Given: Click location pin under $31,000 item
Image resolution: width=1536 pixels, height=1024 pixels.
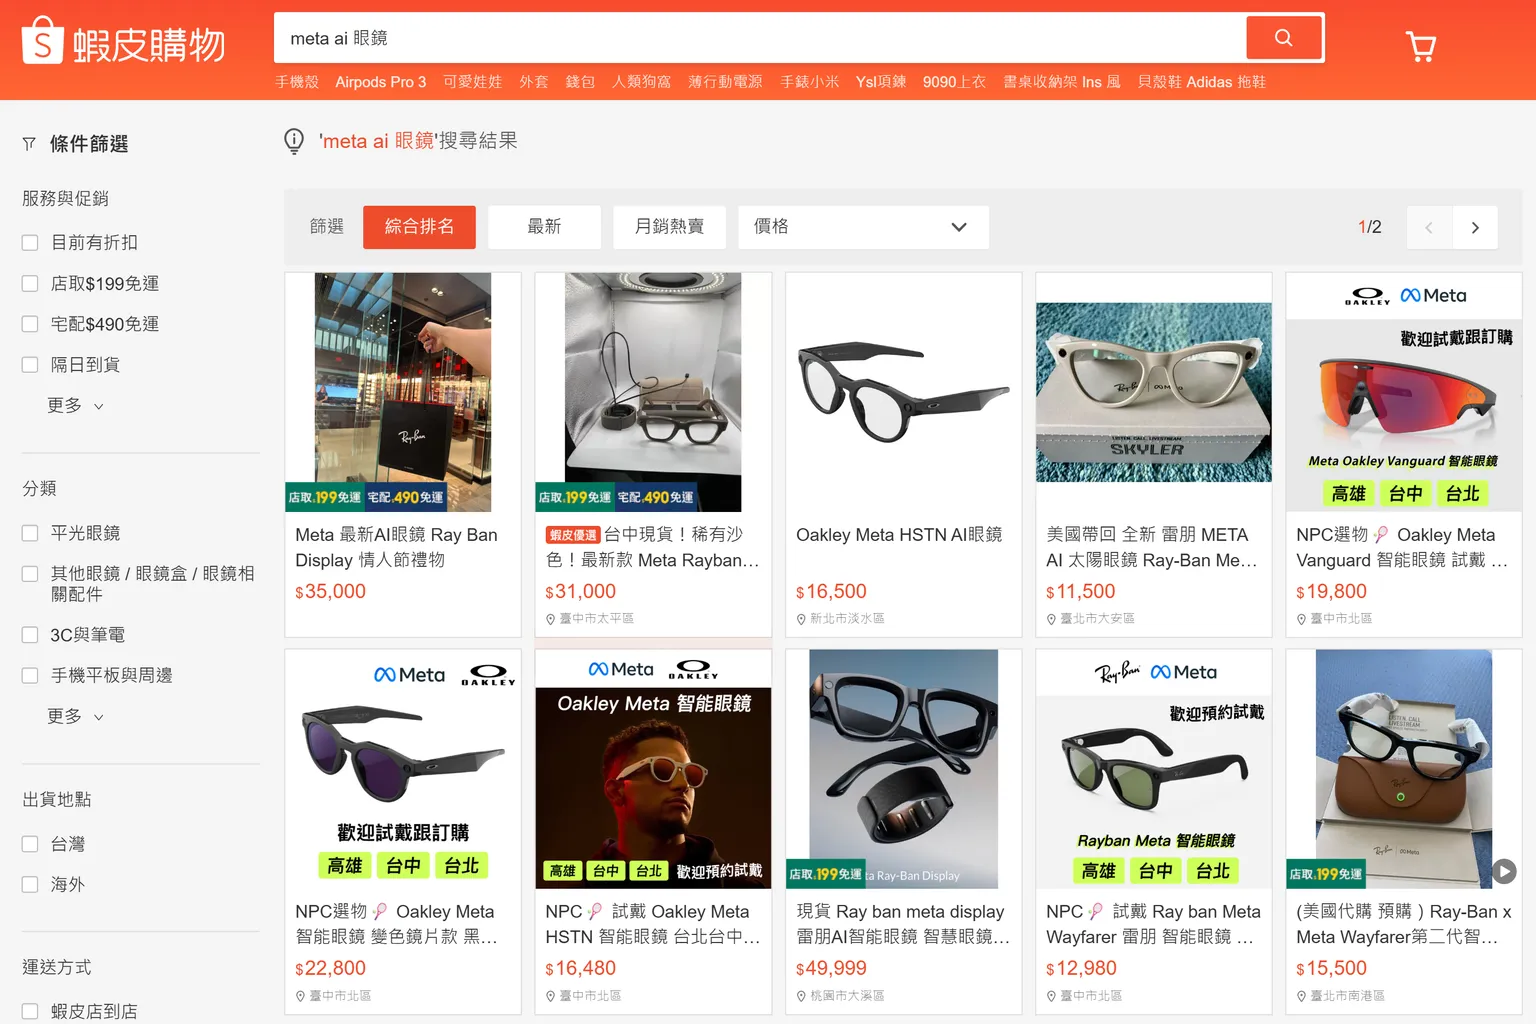Looking at the screenshot, I should click(550, 619).
